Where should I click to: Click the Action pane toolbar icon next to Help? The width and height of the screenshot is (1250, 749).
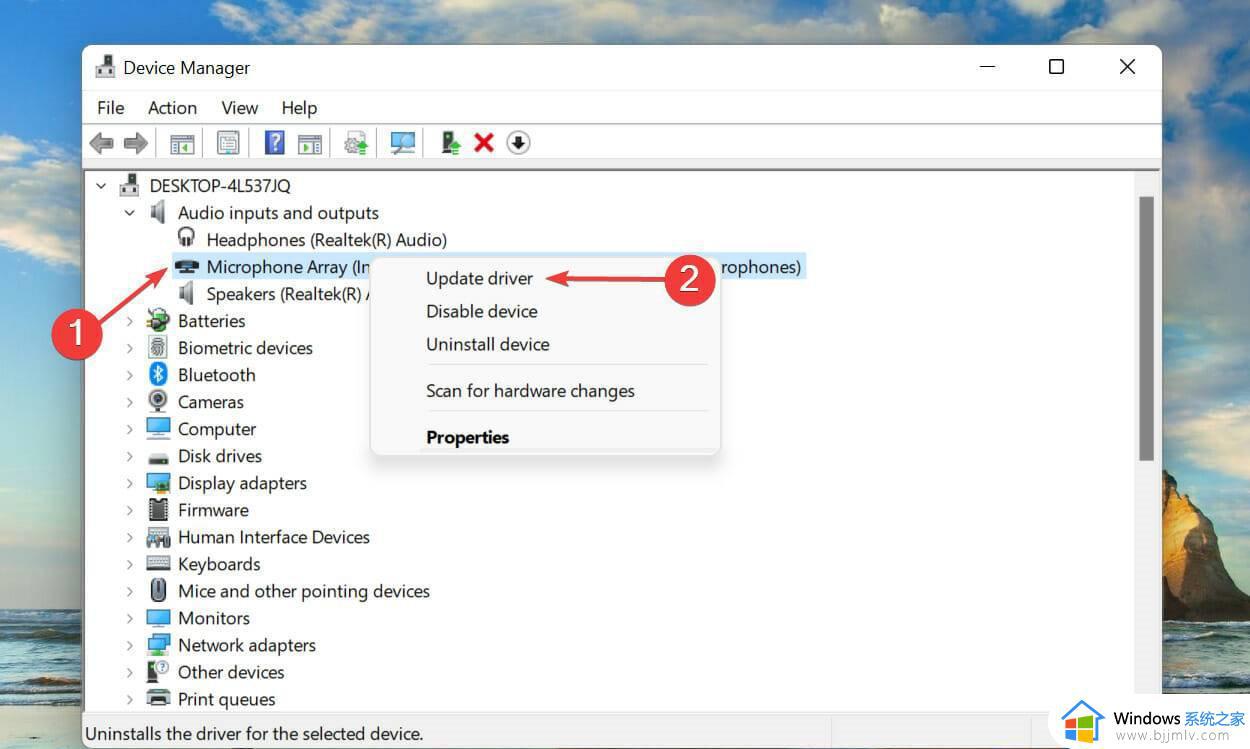[310, 143]
